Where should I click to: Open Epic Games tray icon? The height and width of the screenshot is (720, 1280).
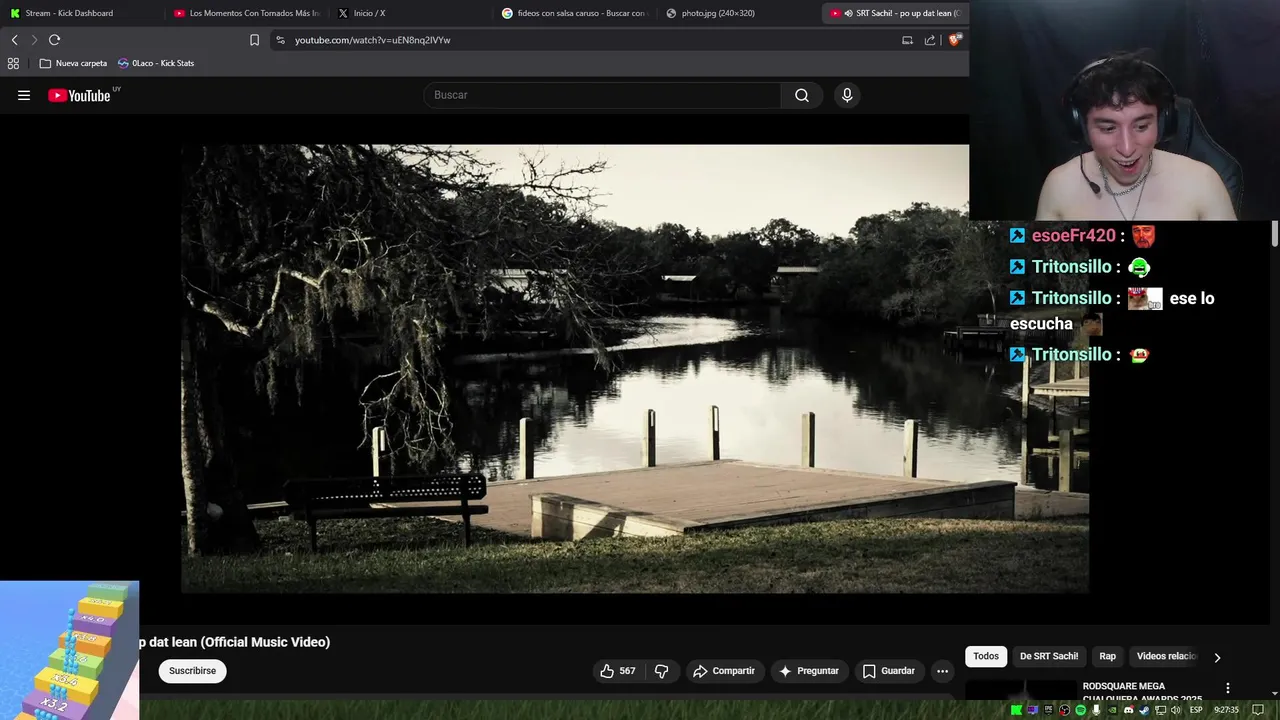coord(1049,710)
